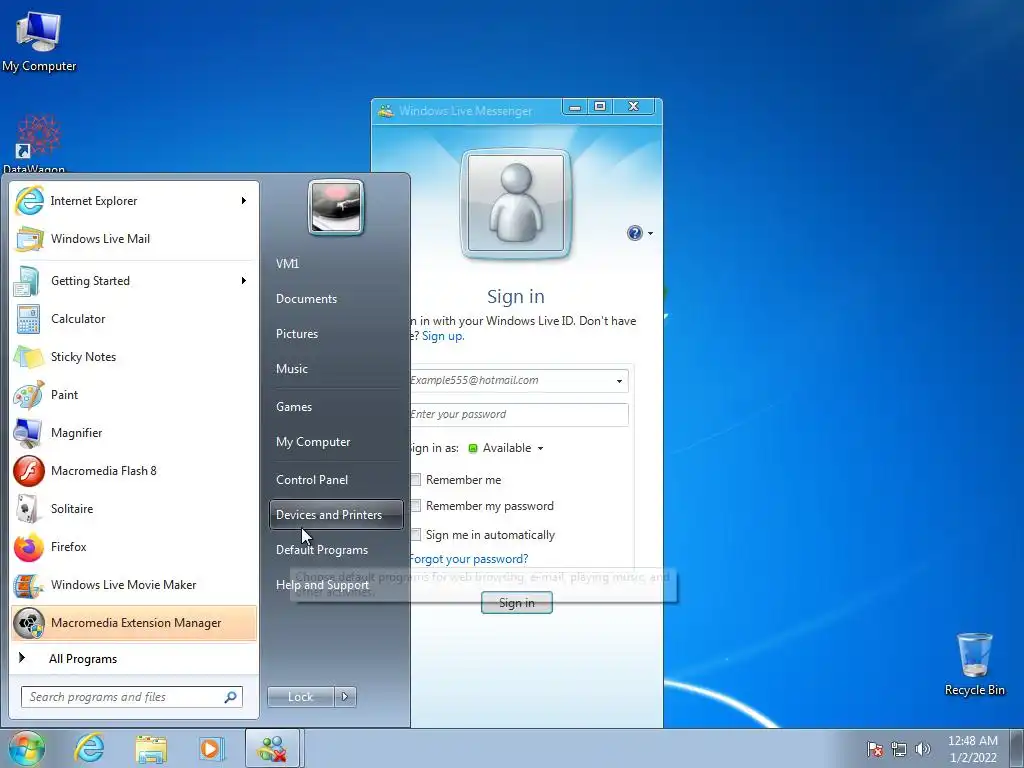
Task: Open the Magnifier icon
Action: point(28,433)
